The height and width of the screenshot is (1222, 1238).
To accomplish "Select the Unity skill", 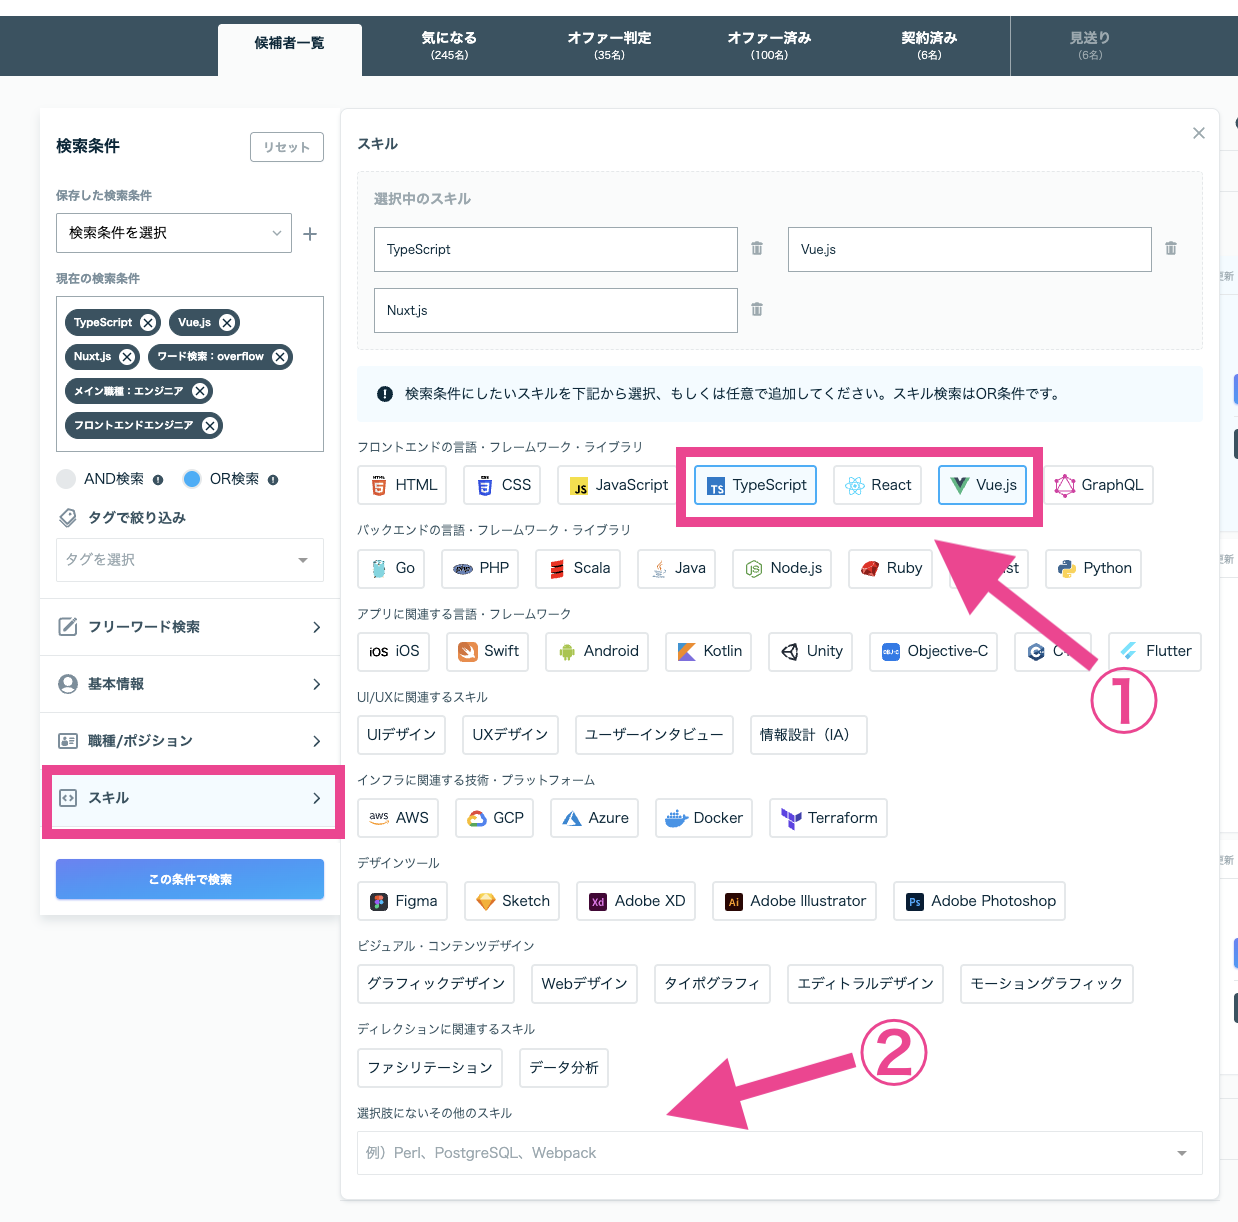I will tap(811, 651).
